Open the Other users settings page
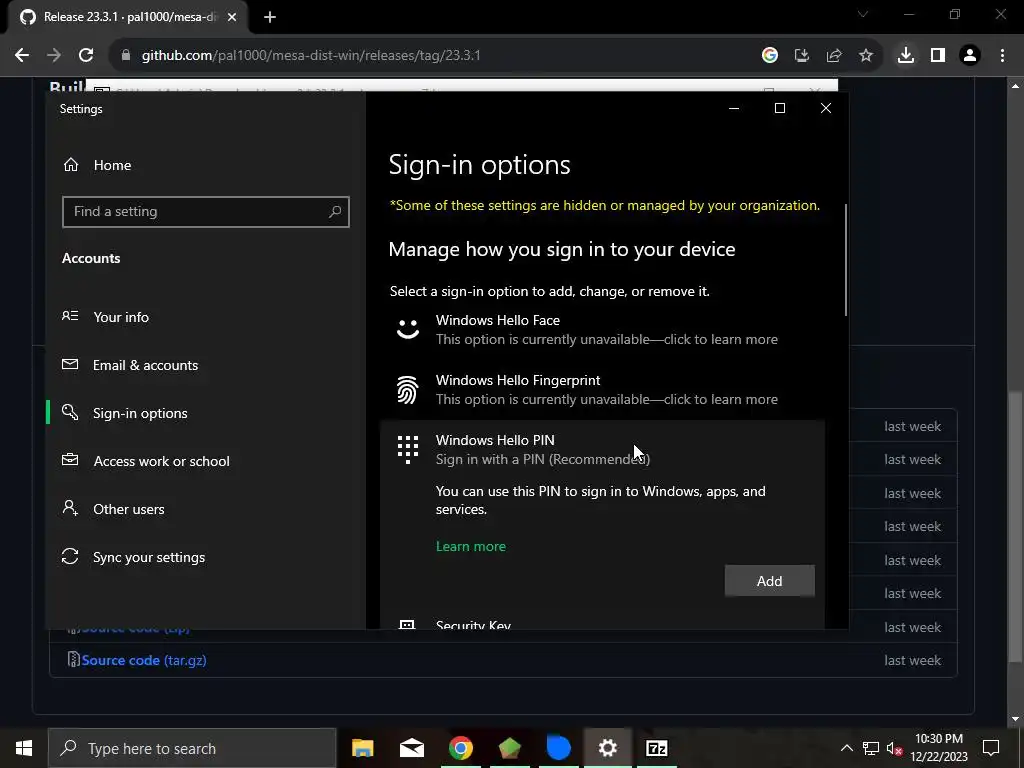Viewport: 1024px width, 768px height. pyautogui.click(x=129, y=509)
